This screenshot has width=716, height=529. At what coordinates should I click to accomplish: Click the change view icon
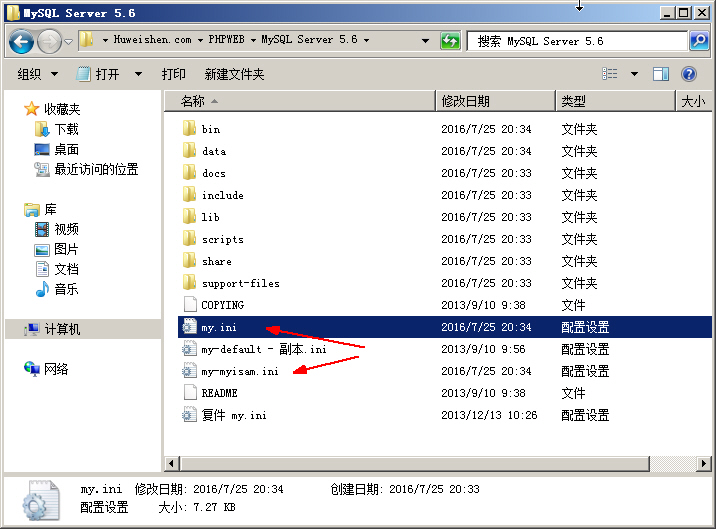click(x=609, y=74)
